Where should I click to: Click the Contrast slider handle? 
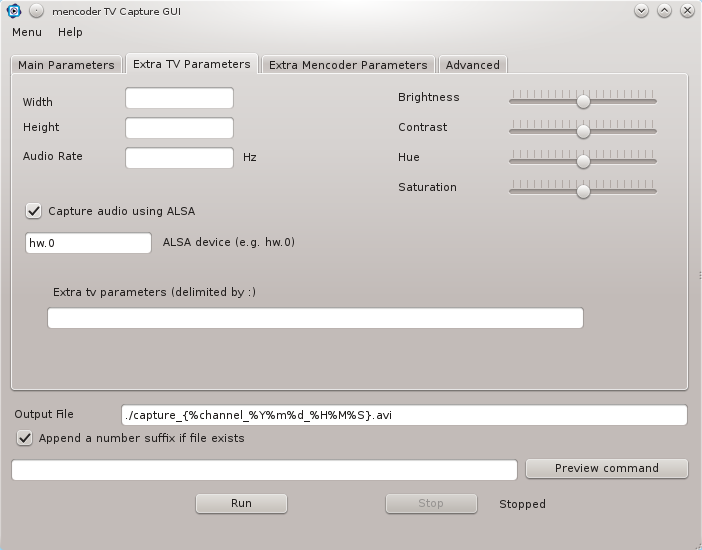(583, 131)
